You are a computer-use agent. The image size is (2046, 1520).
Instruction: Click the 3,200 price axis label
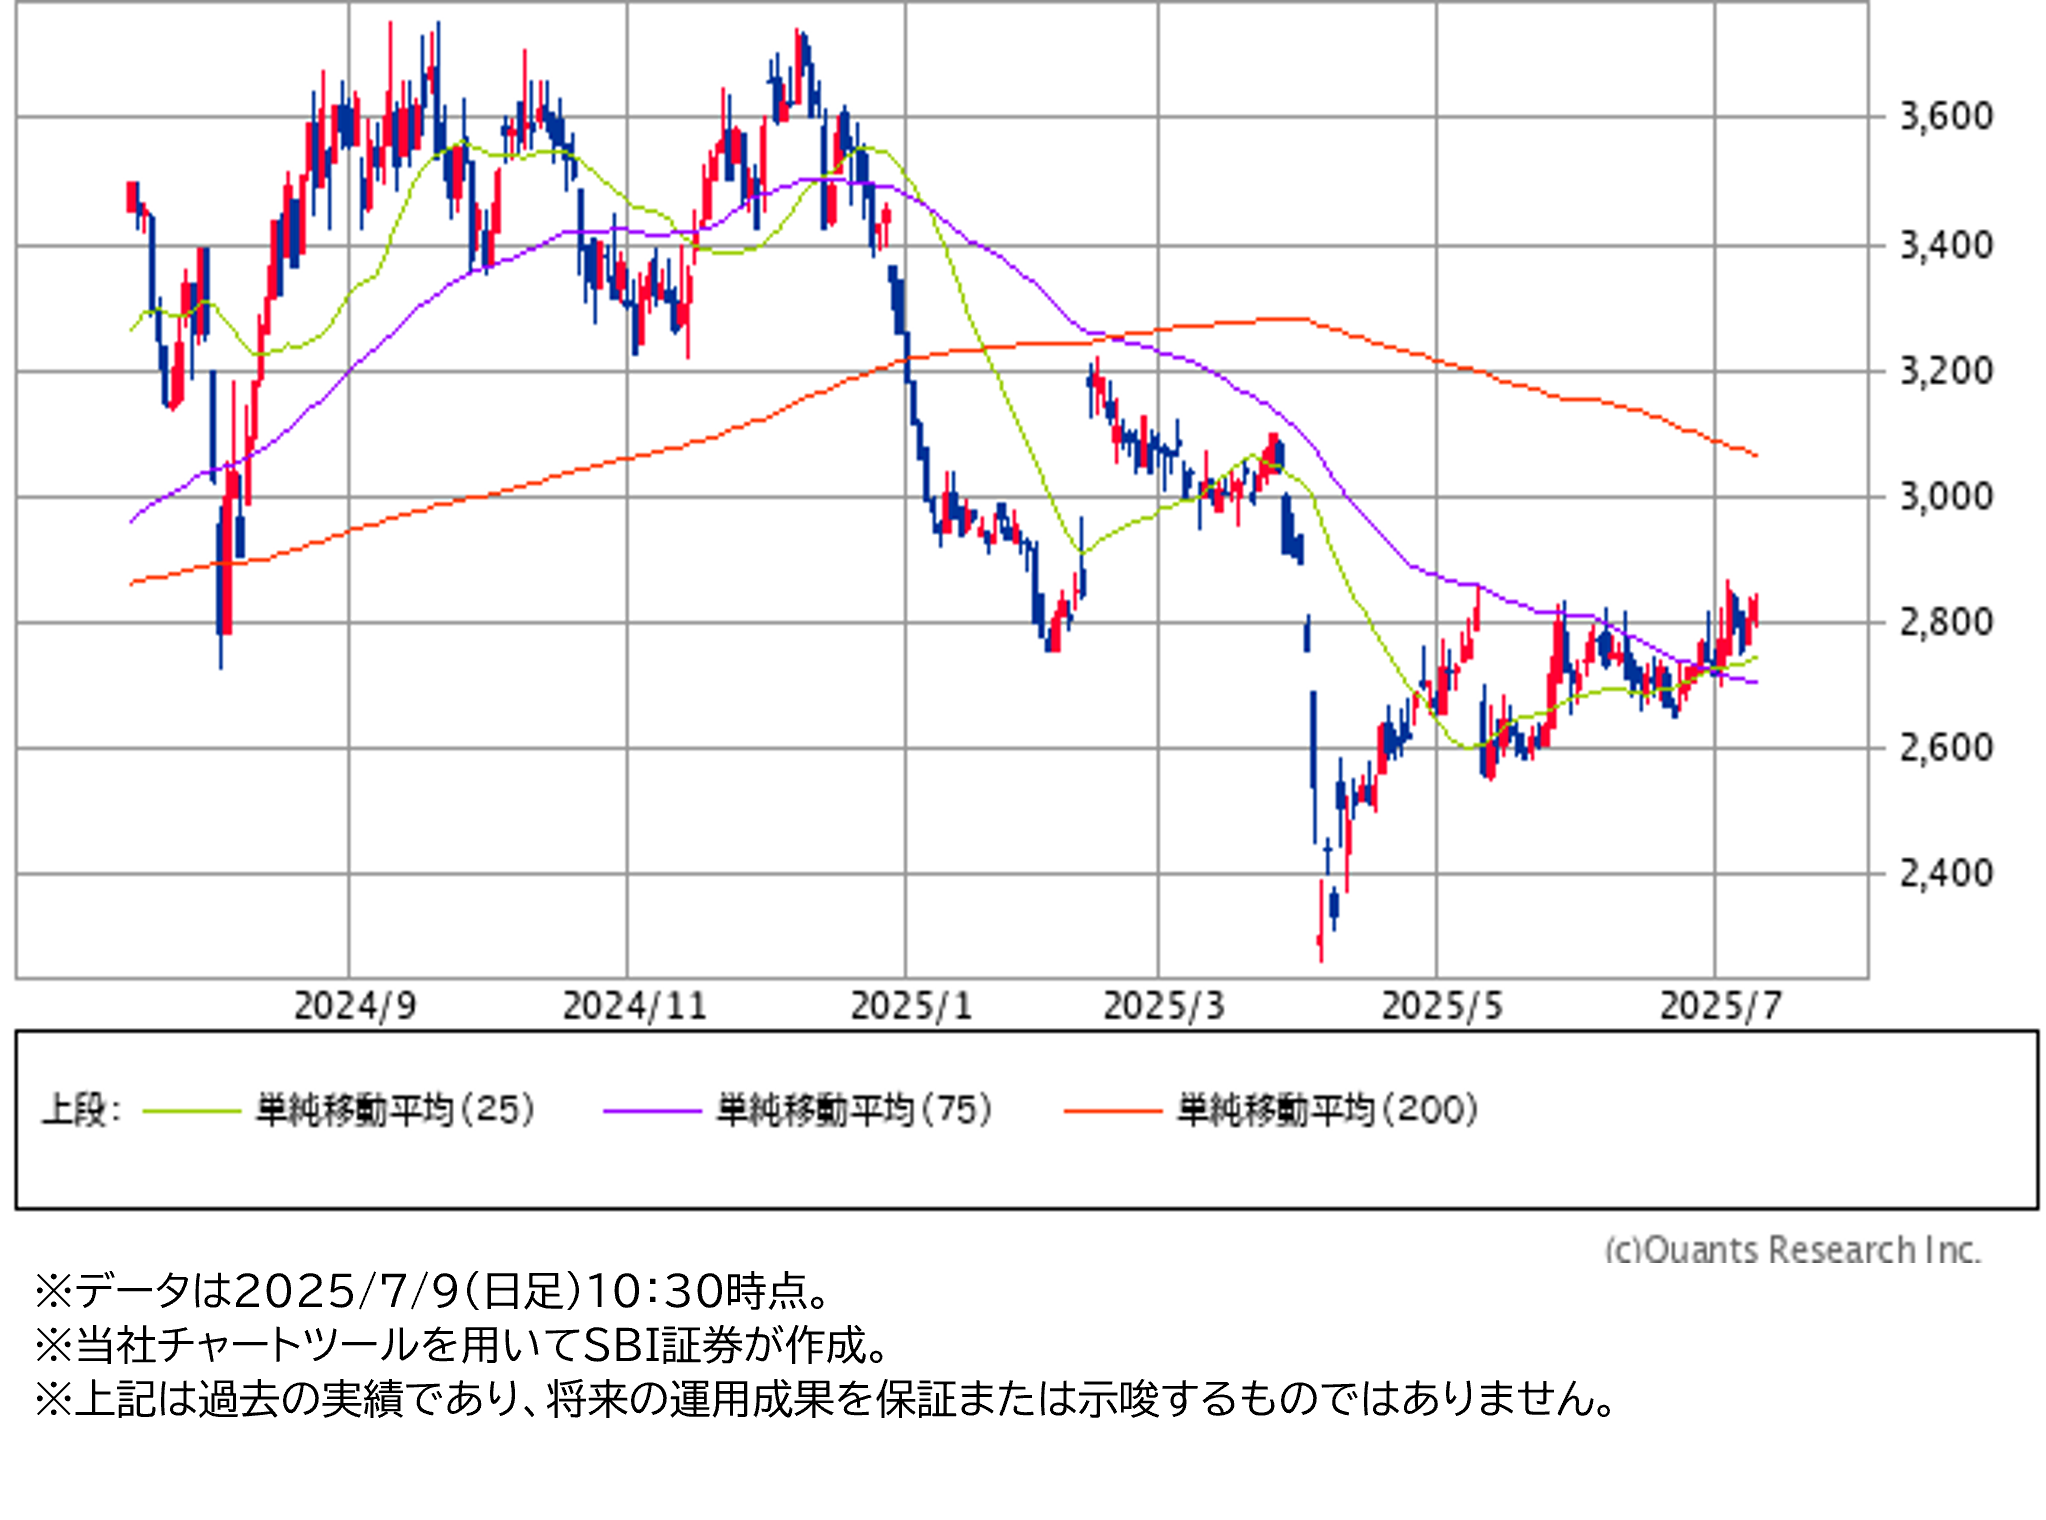(1945, 372)
